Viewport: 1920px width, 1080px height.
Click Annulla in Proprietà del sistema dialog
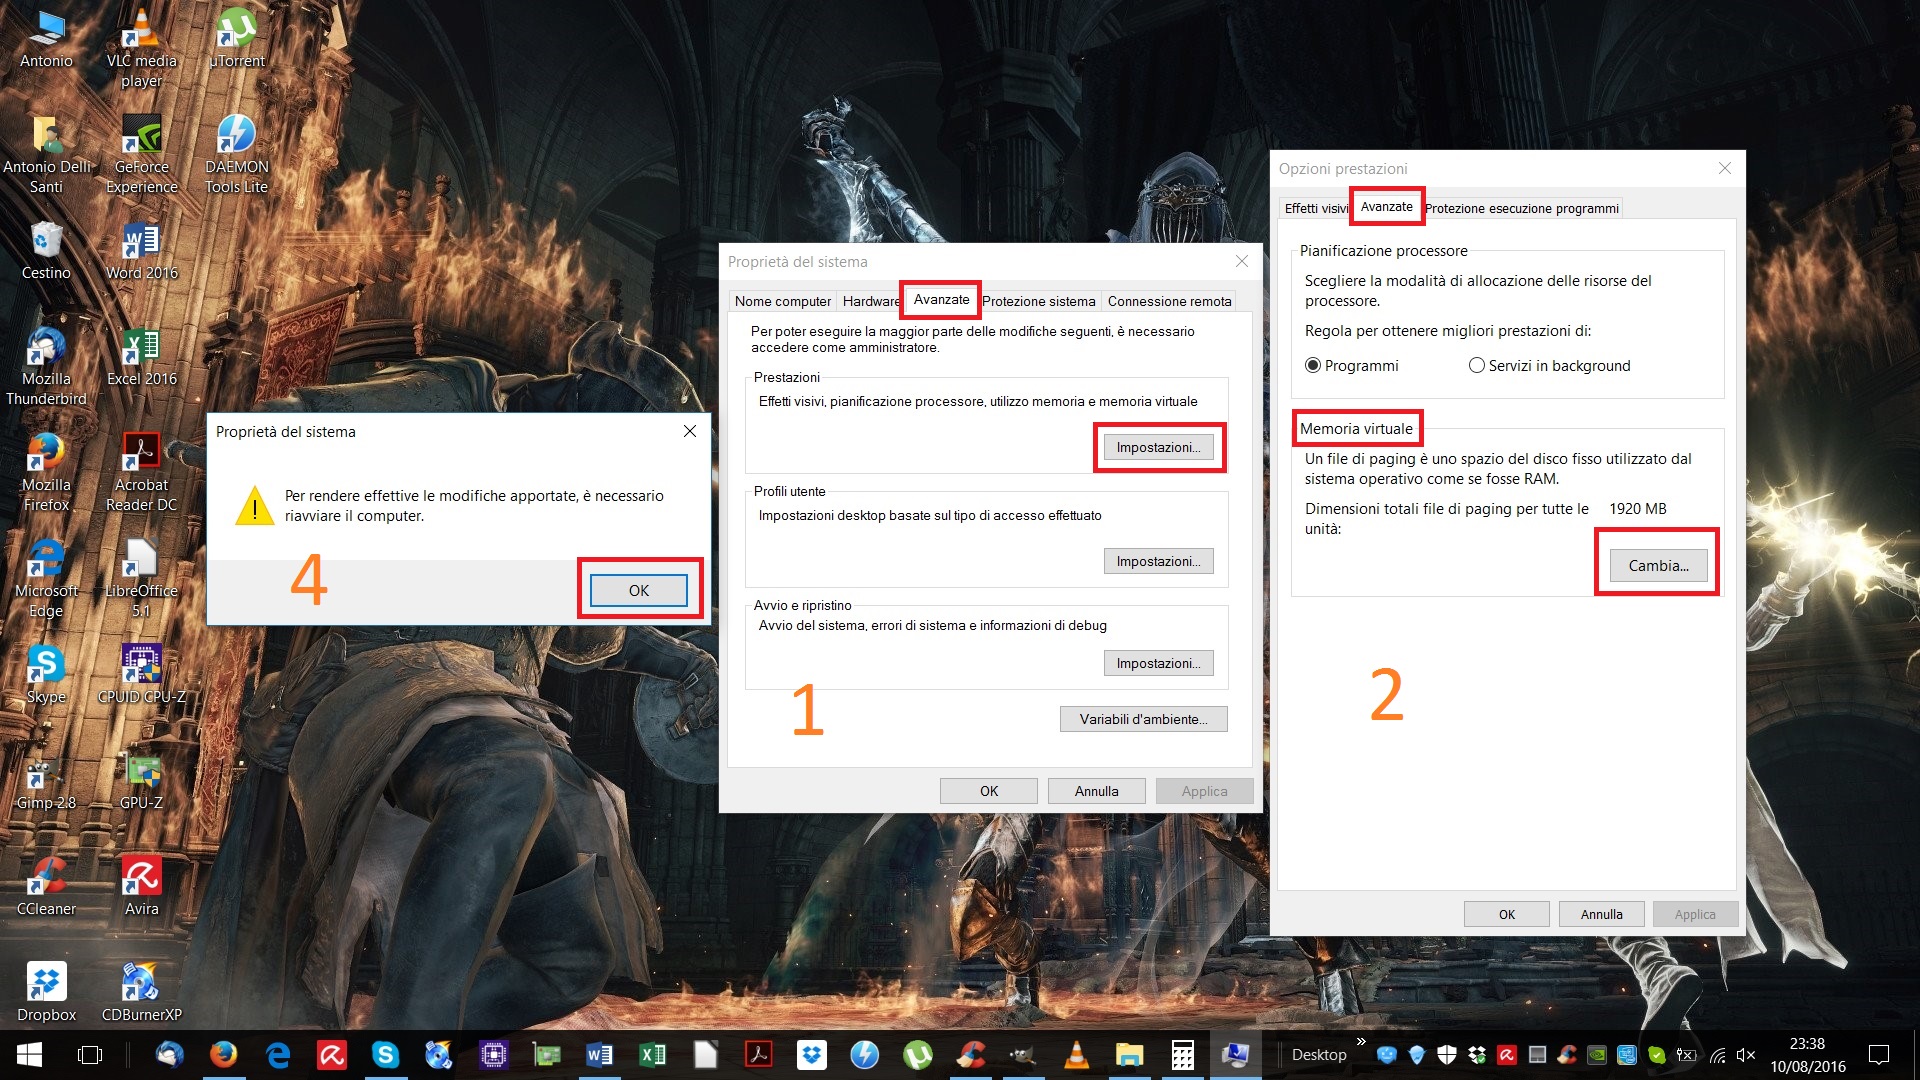coord(1096,791)
